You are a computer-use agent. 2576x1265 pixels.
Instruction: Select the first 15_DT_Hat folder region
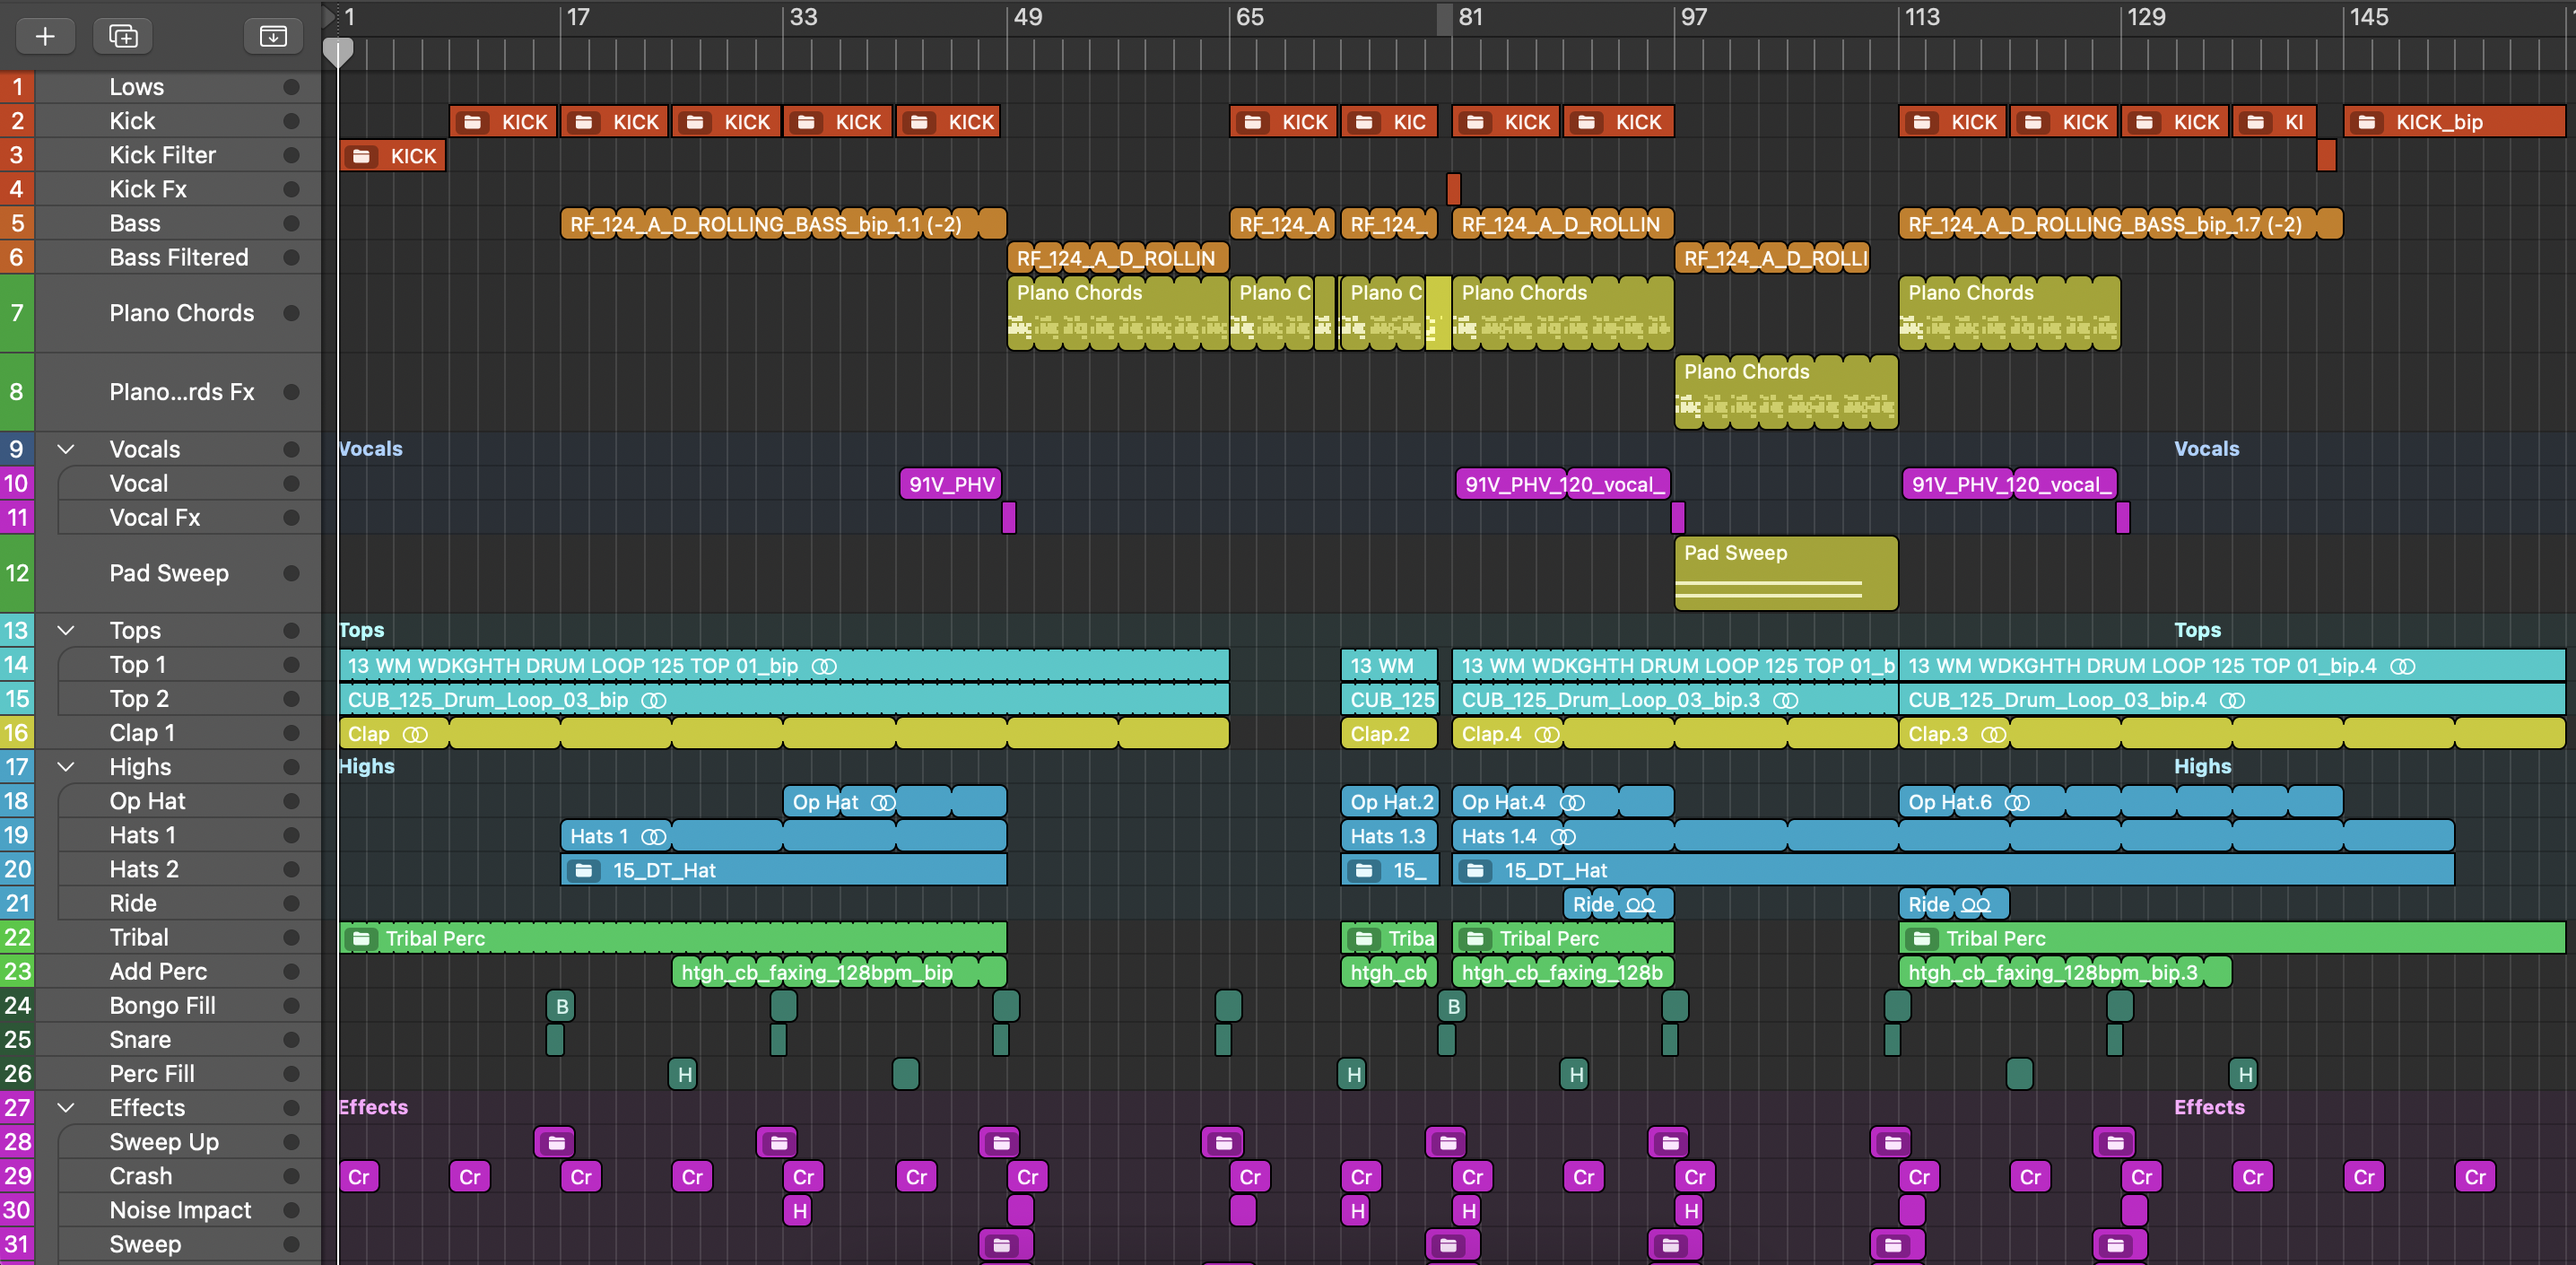tap(784, 870)
